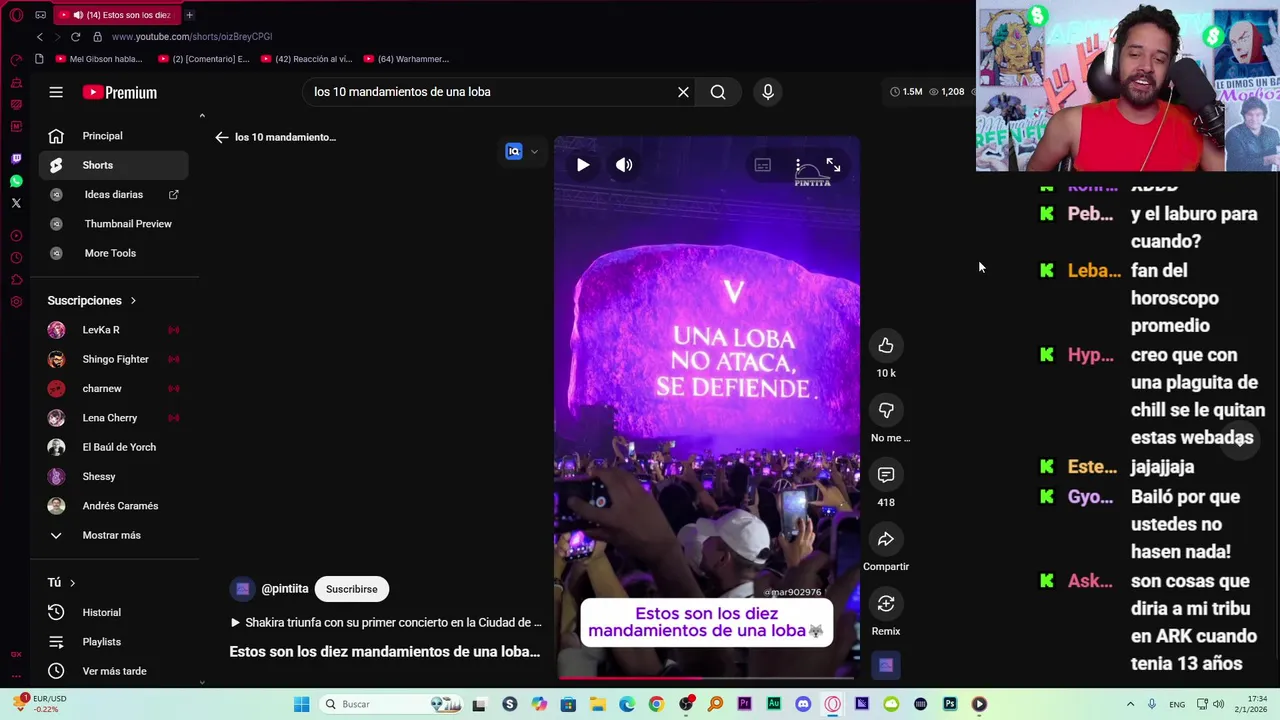Reload the page
The image size is (1280, 720).
[75, 37]
